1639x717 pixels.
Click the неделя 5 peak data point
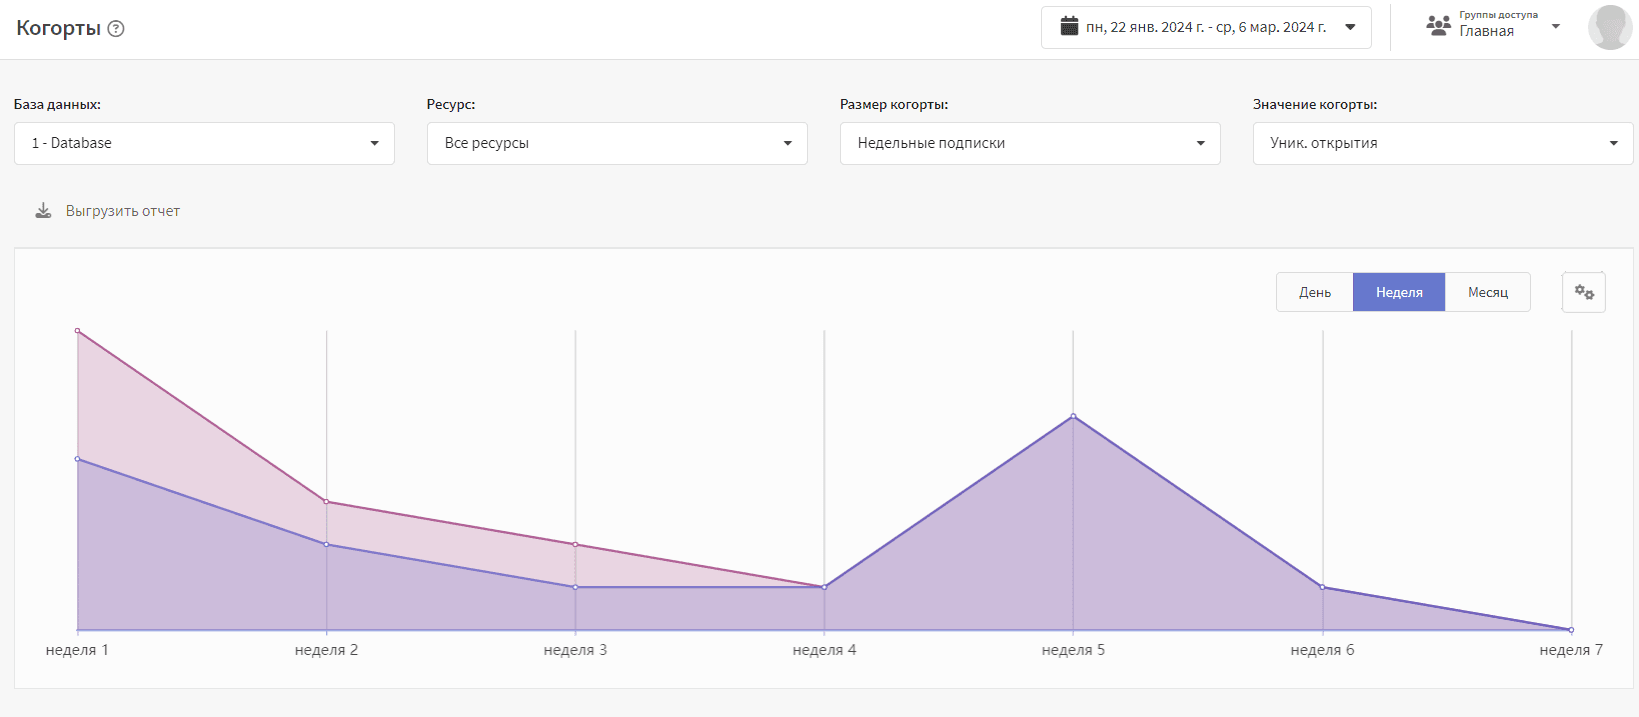(x=1073, y=416)
